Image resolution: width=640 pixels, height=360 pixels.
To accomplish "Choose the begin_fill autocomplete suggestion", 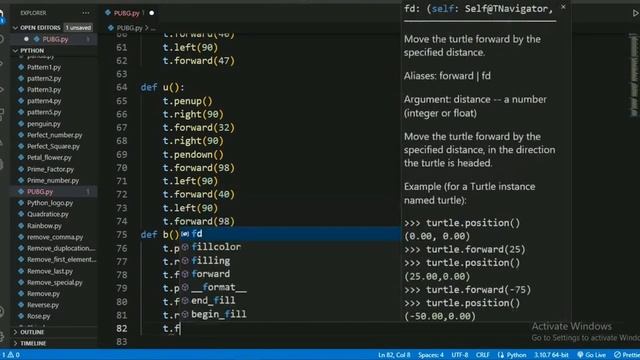I will (290, 314).
